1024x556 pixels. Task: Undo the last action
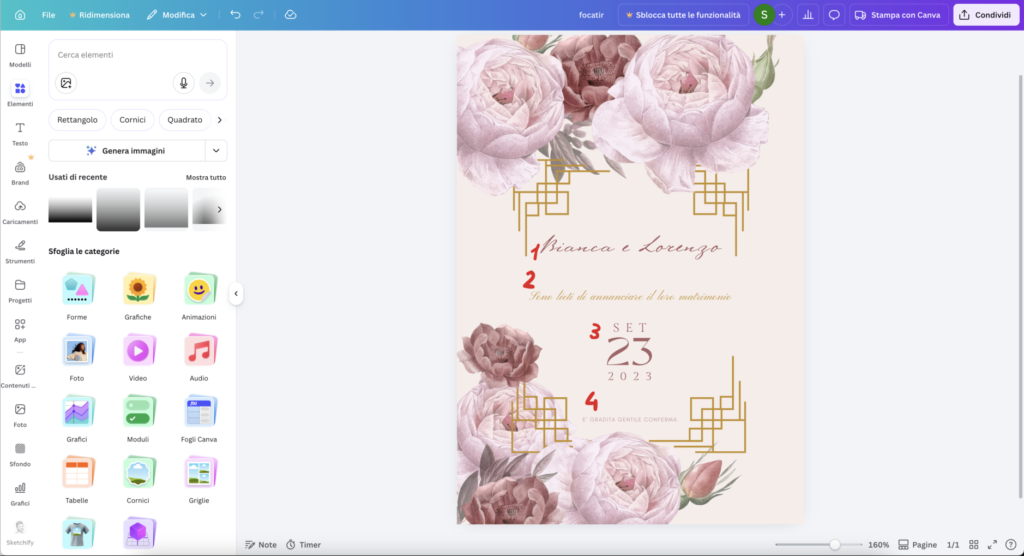coord(235,14)
